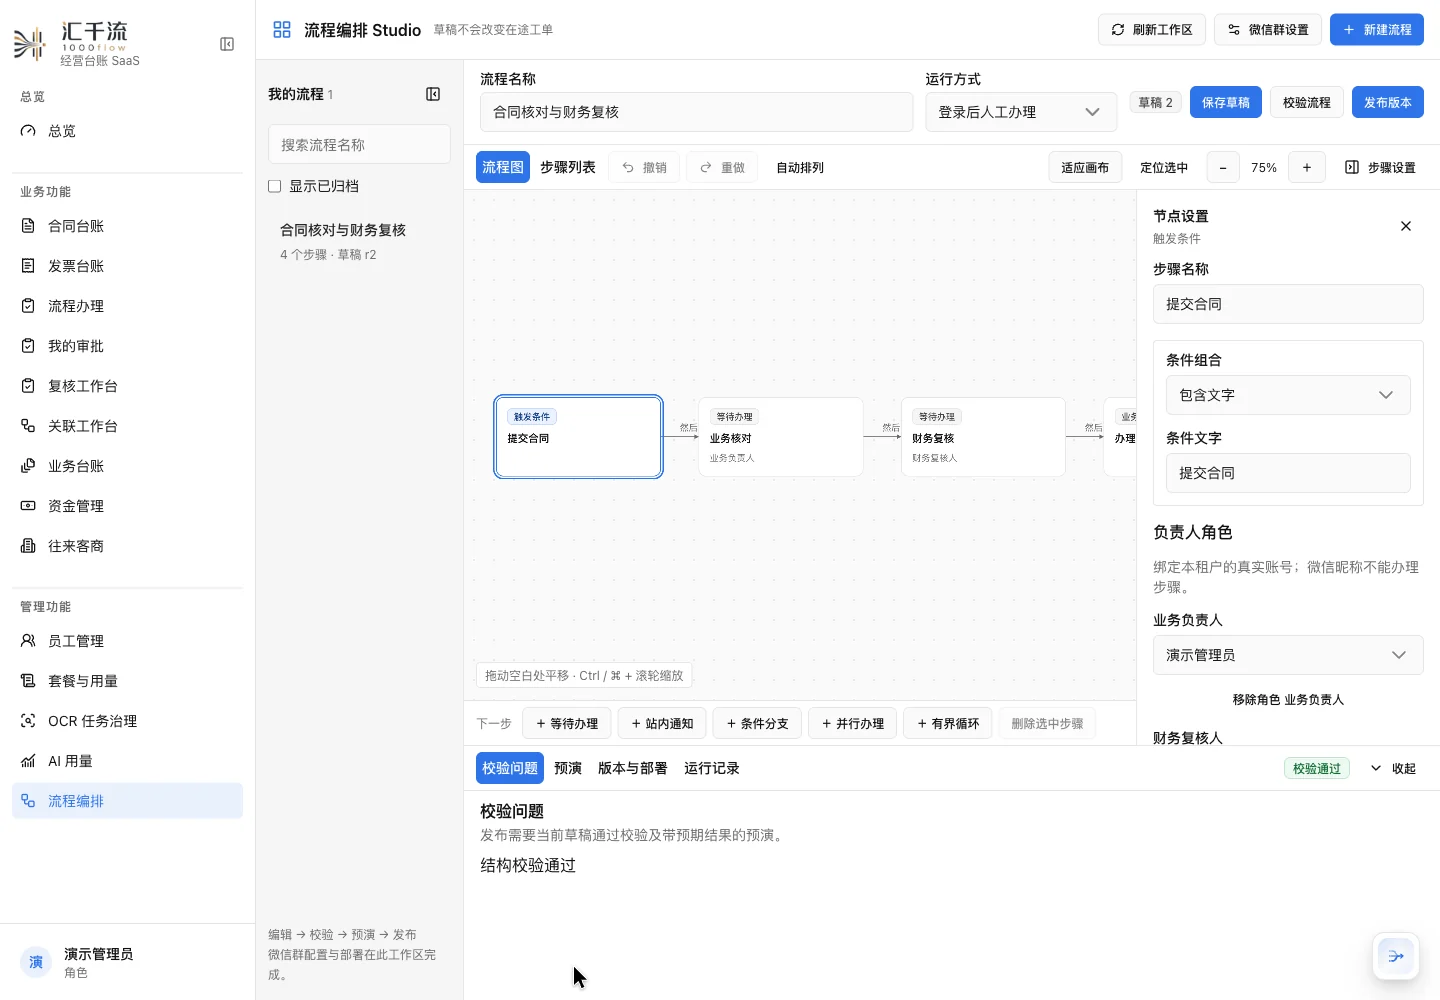1440x1000 pixels.
Task: Click 发布版本 button
Action: 1388,102
